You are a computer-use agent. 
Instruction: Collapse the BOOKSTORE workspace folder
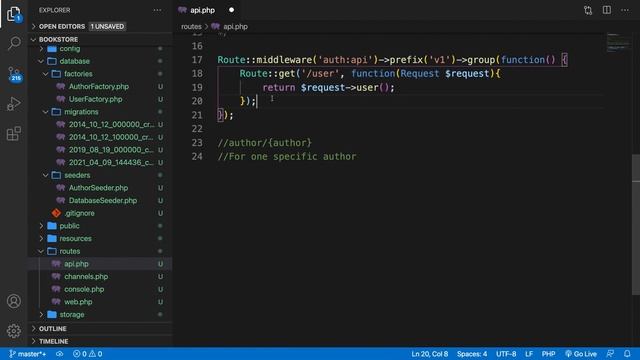[100, 40]
